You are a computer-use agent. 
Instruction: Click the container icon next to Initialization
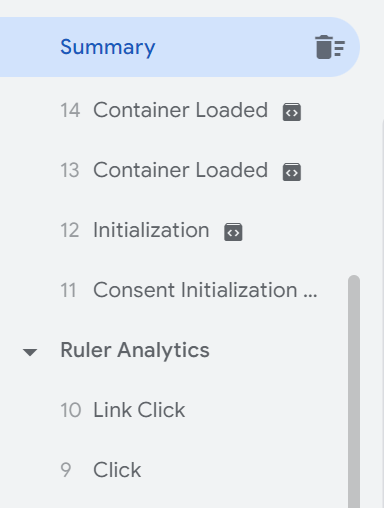click(x=233, y=232)
